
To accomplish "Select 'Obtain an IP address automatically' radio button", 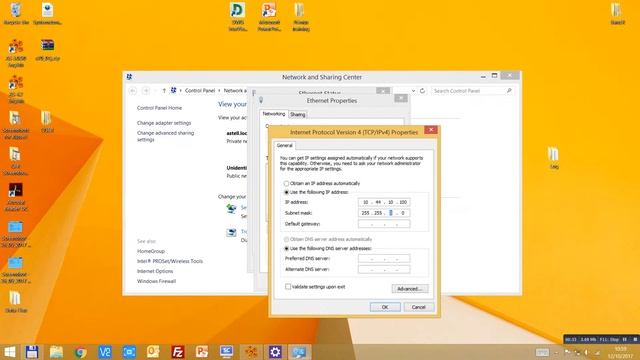I will pyautogui.click(x=286, y=184).
